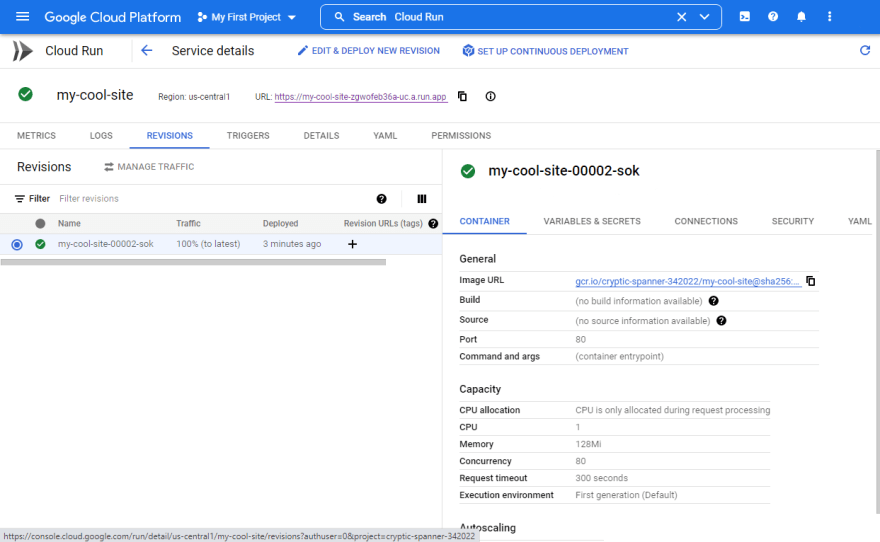Click Set Up Continuous Deployment
This screenshot has height=542, width=880.
545,51
